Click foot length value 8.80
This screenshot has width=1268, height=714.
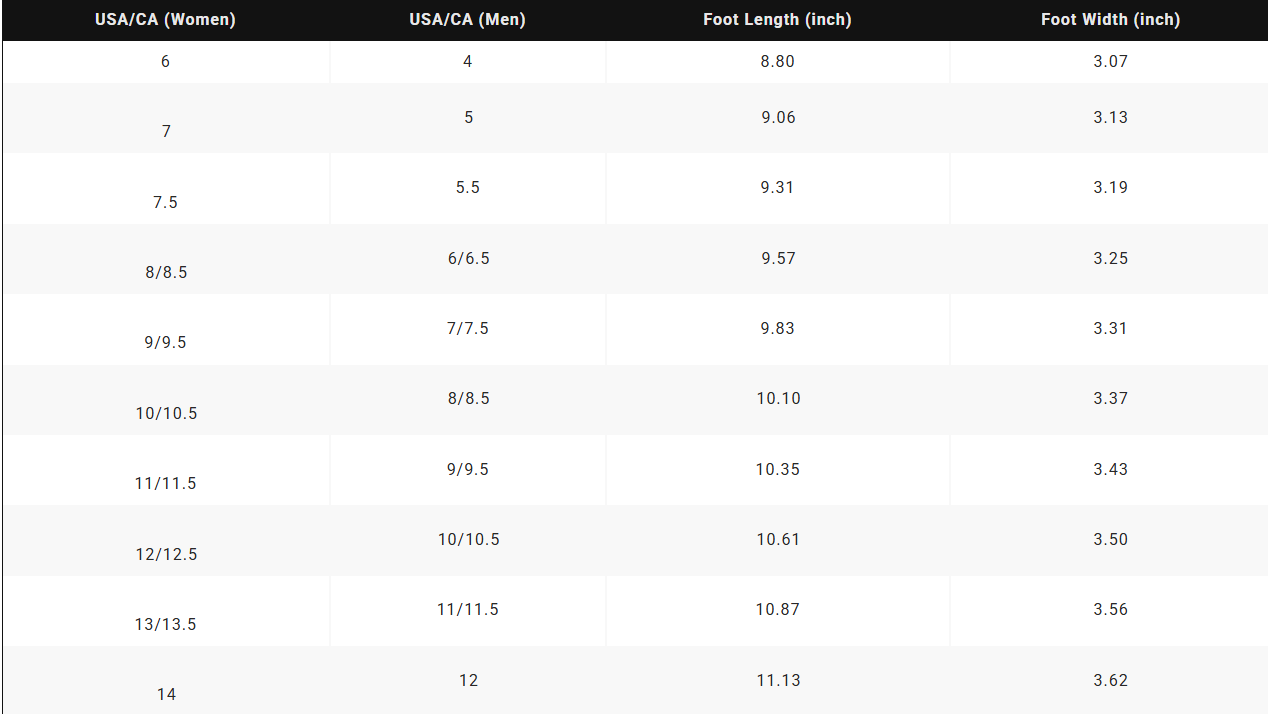pyautogui.click(x=777, y=61)
